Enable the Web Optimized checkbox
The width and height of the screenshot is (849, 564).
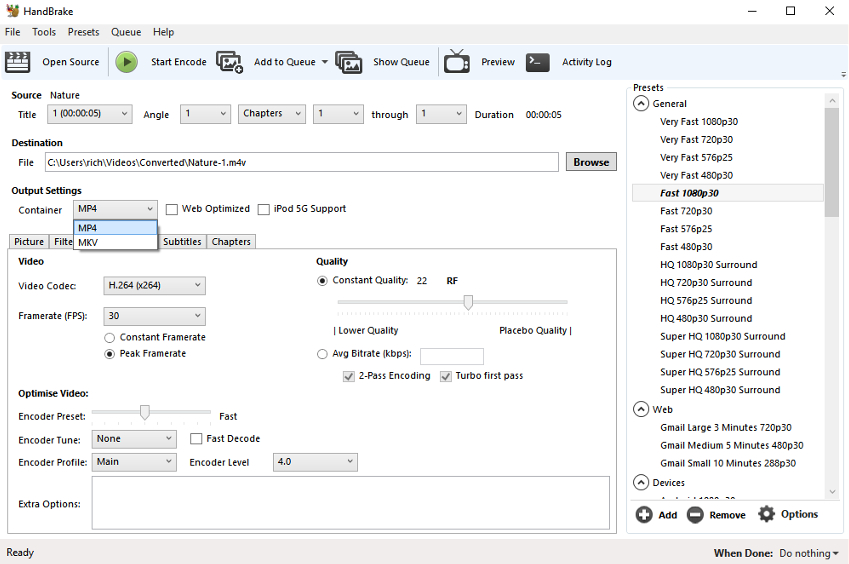[172, 209]
